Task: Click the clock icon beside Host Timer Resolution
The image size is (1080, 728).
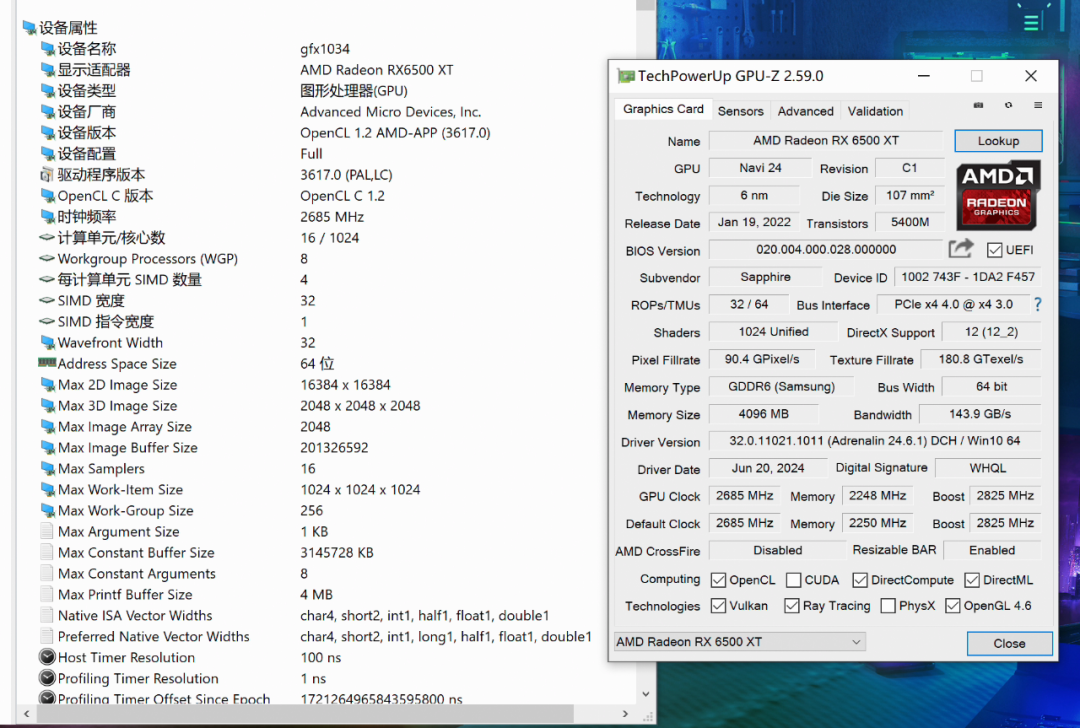Action: point(47,657)
